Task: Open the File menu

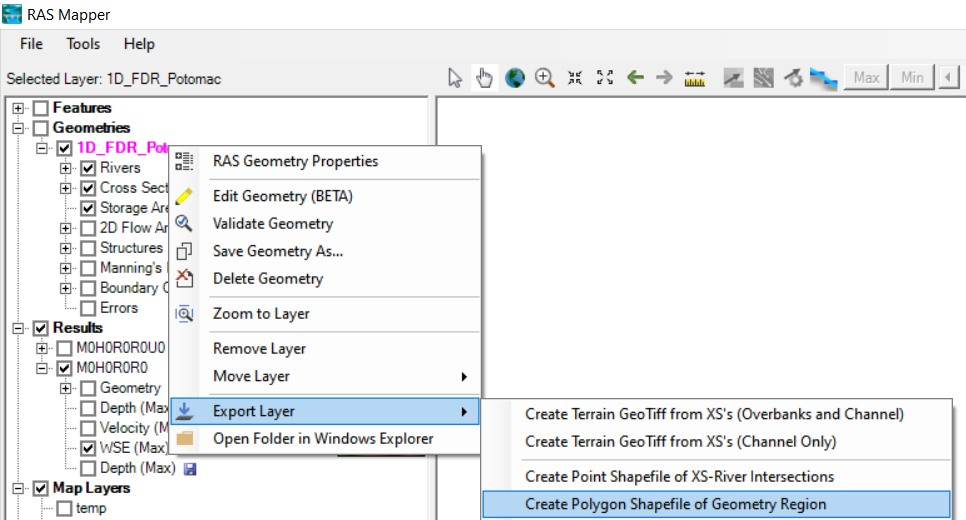Action: click(31, 44)
